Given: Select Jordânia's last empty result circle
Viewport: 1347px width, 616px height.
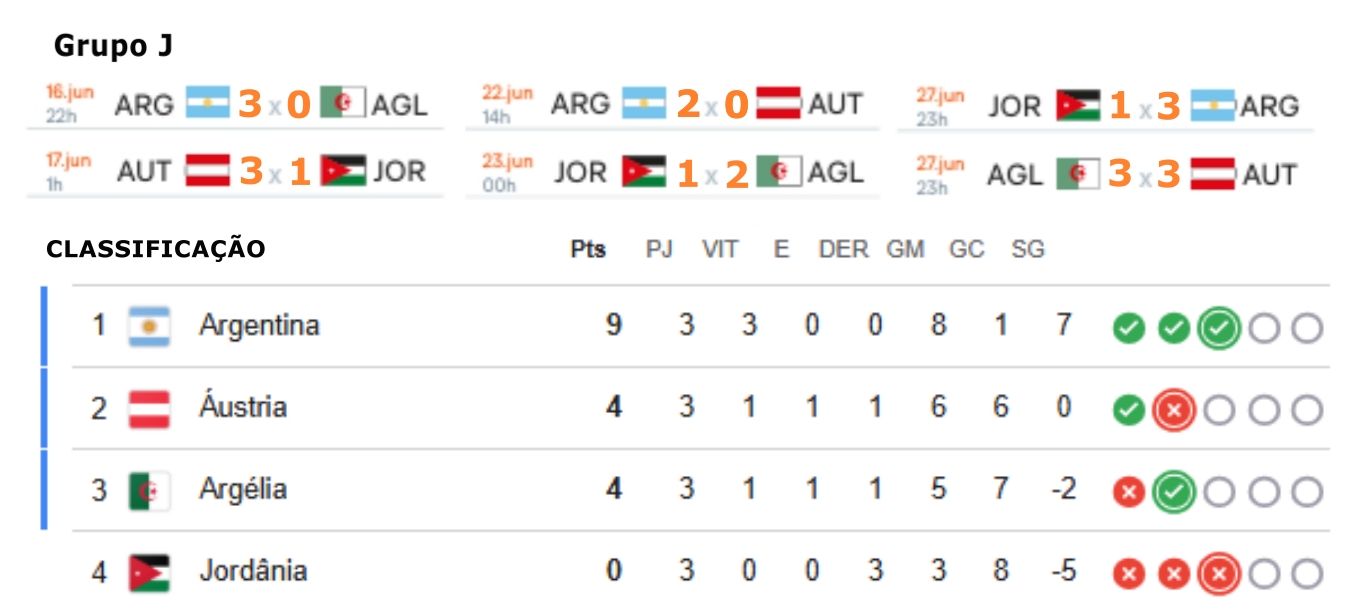Looking at the screenshot, I should click(x=1307, y=574).
